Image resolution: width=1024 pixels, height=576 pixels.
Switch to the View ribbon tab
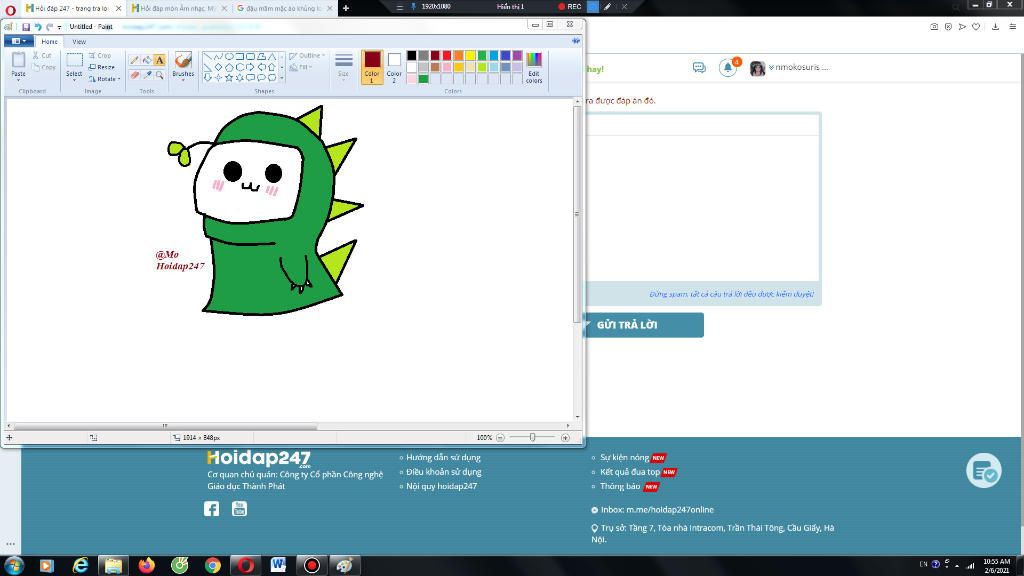79,41
